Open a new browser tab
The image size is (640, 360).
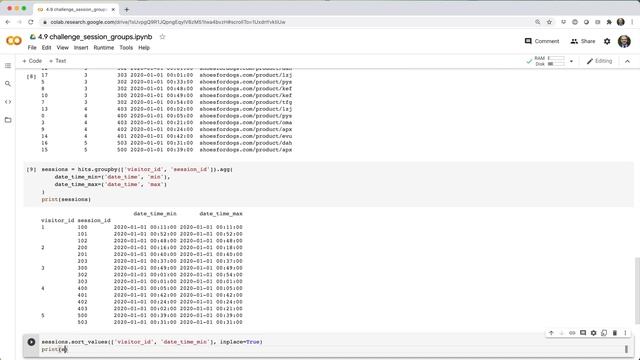tap(127, 9)
